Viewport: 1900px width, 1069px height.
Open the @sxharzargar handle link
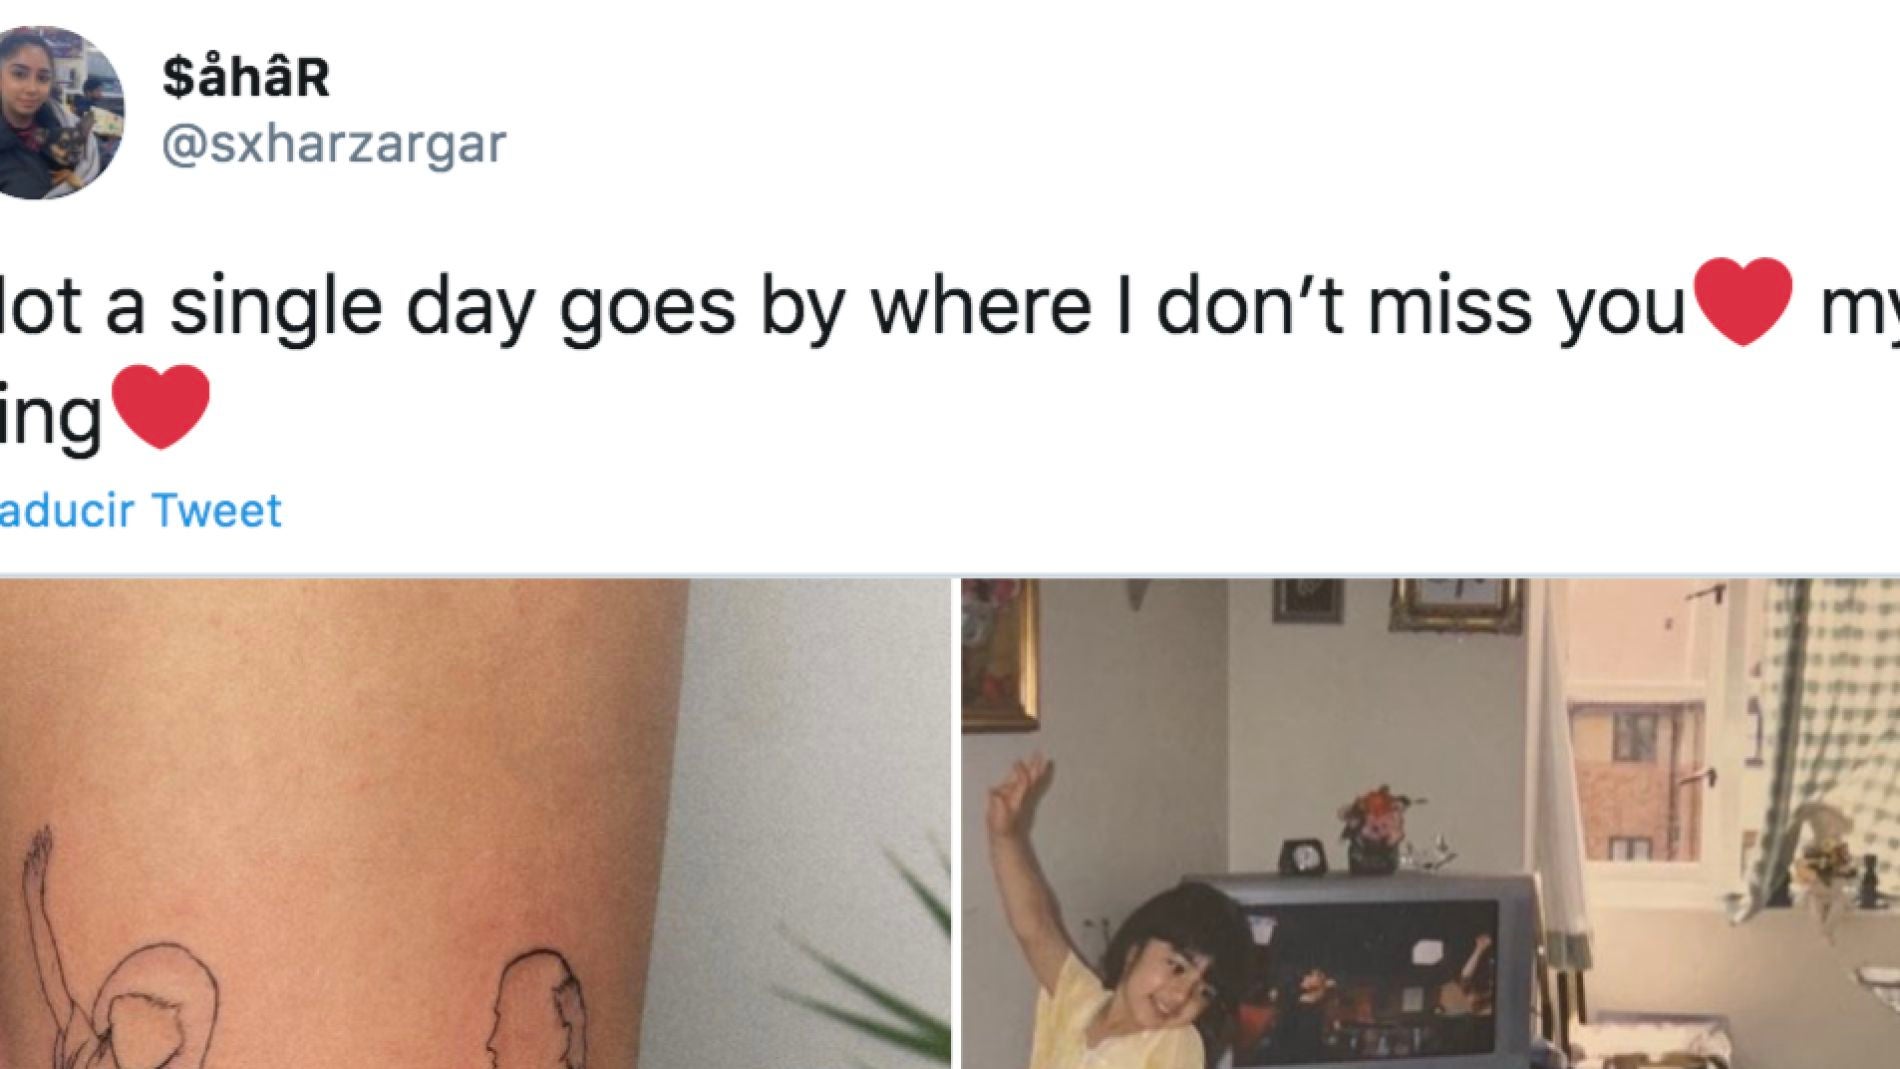[x=334, y=144]
